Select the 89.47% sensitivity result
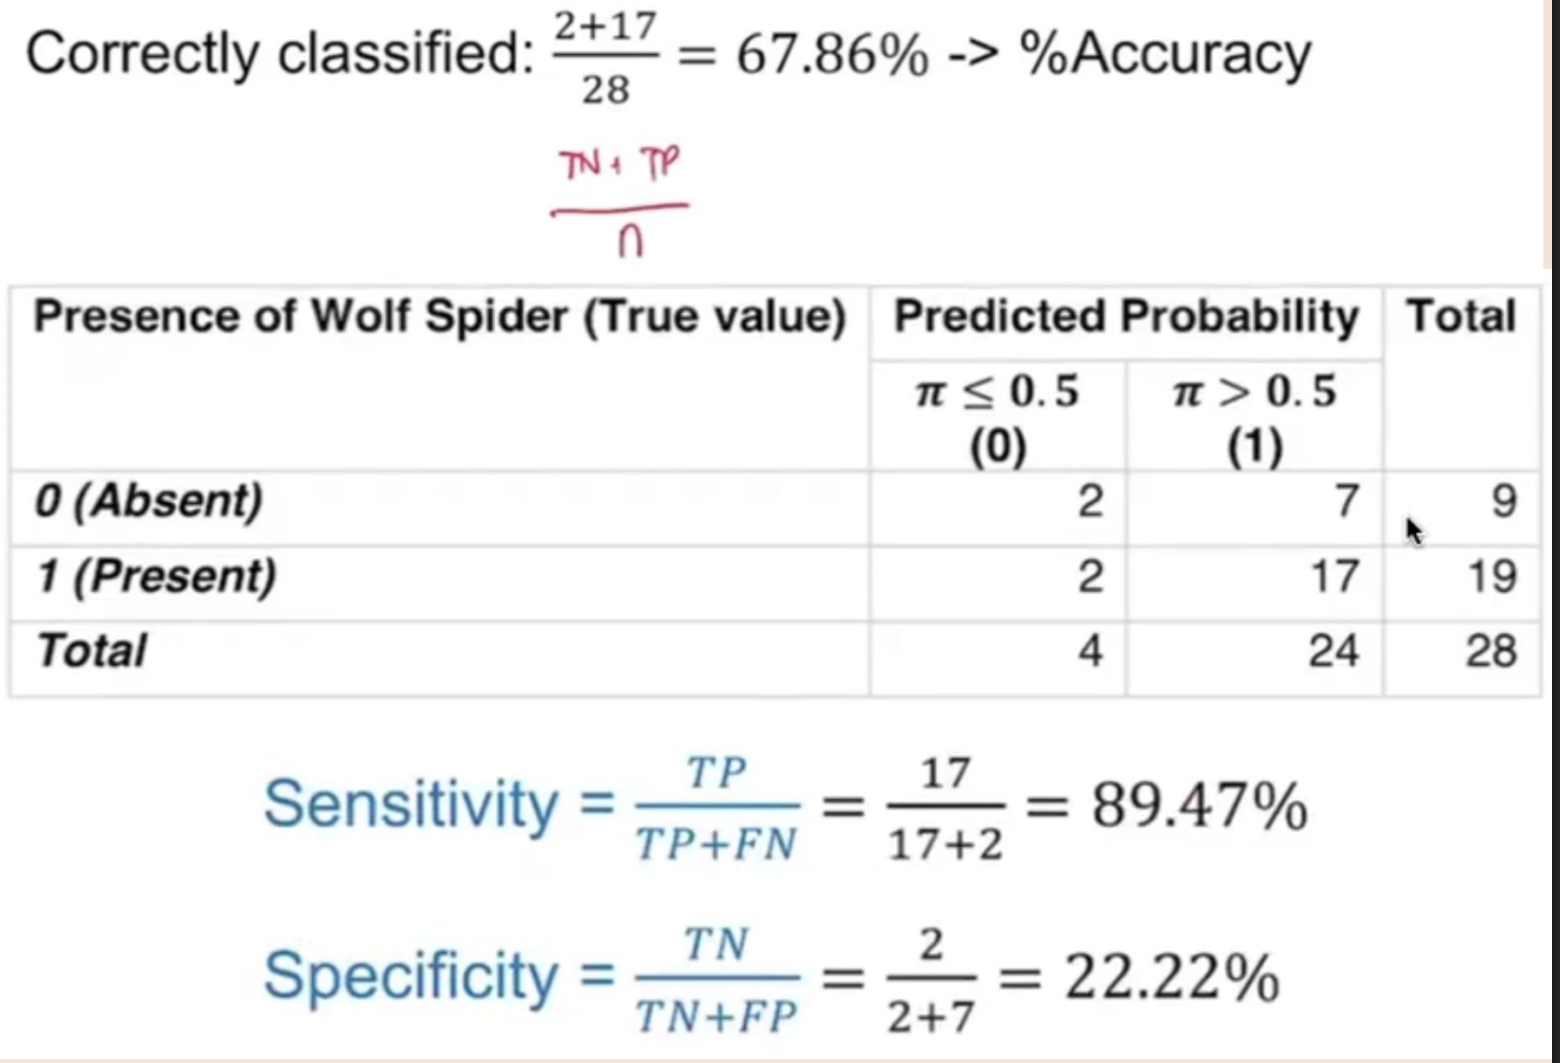This screenshot has height=1063, width=1560. coord(1198,806)
